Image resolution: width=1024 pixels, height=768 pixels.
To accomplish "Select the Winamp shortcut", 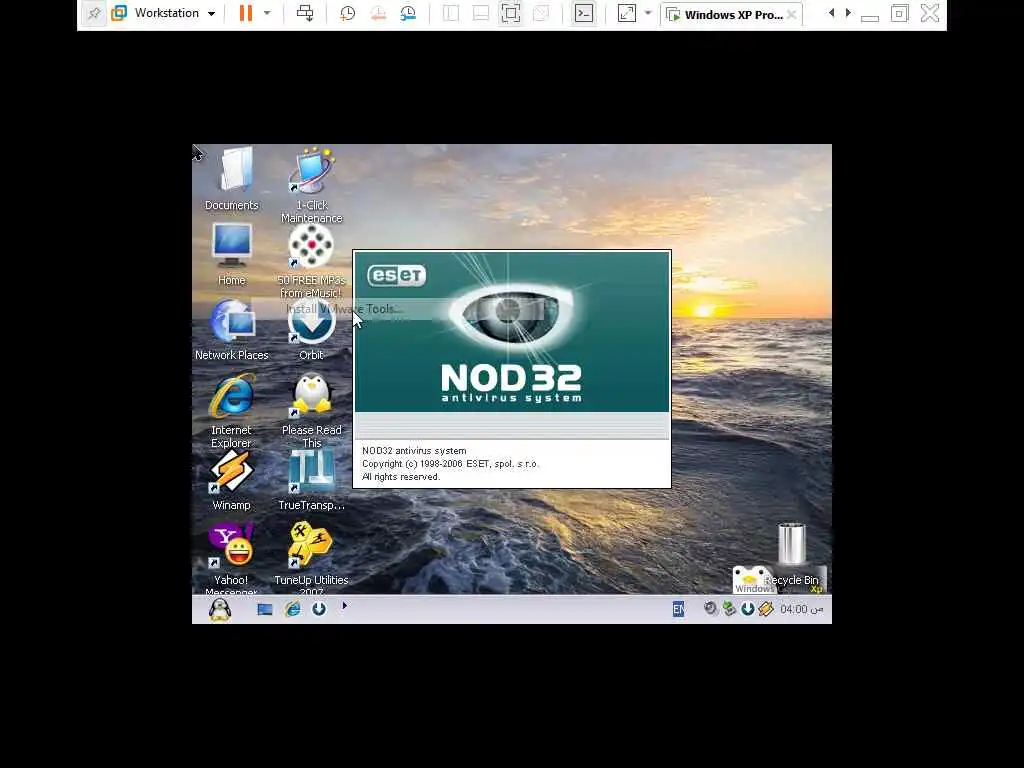I will pyautogui.click(x=231, y=480).
